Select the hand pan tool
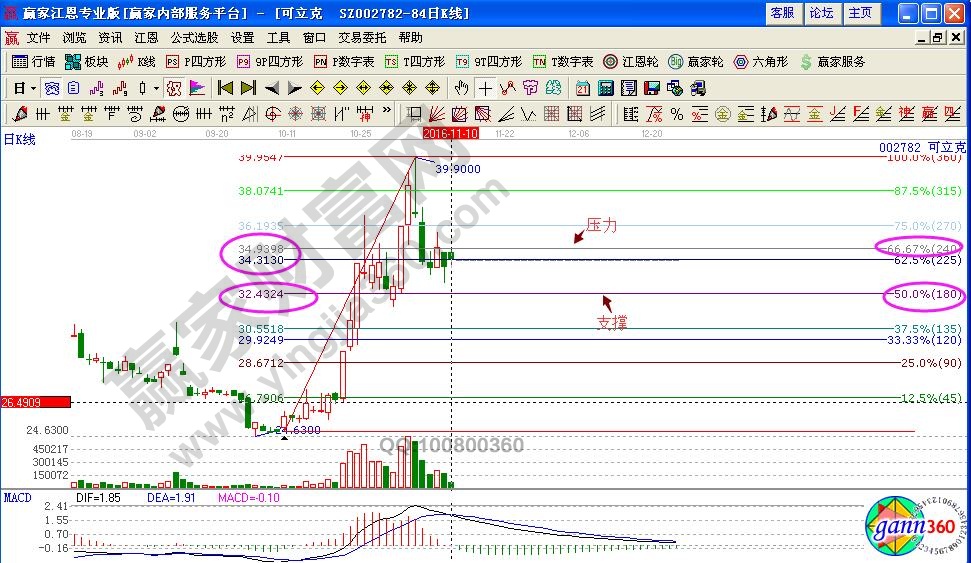The width and height of the screenshot is (971, 563). coord(462,88)
